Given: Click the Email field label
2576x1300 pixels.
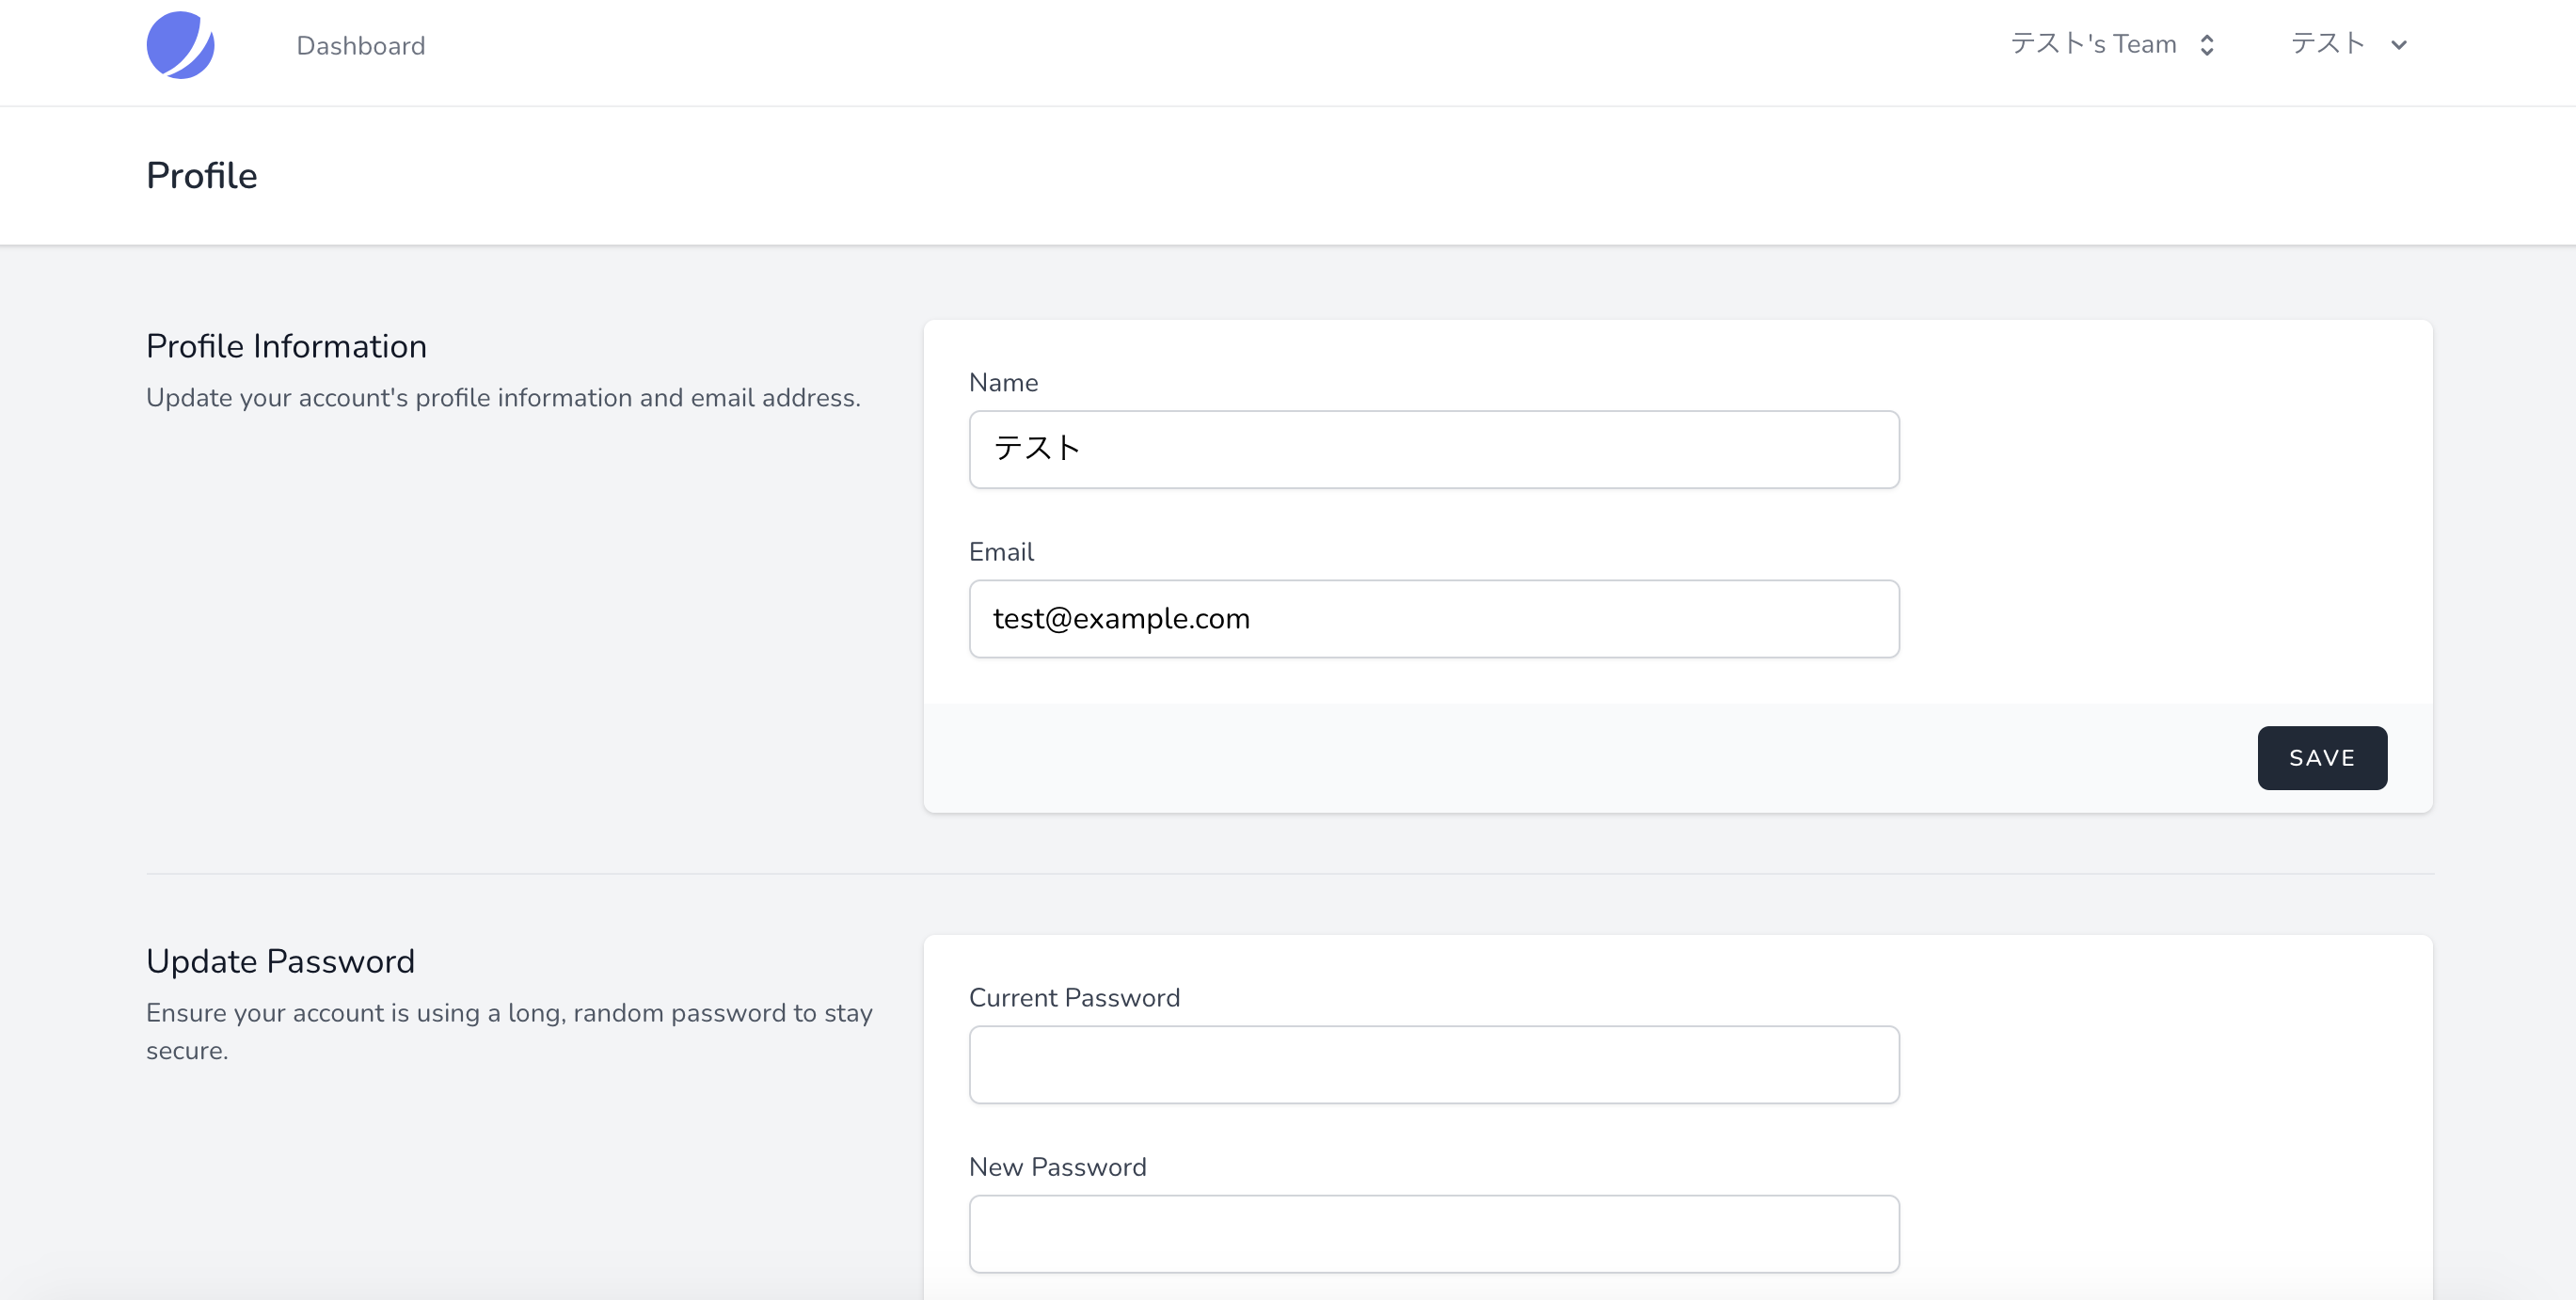Looking at the screenshot, I should point(1001,552).
